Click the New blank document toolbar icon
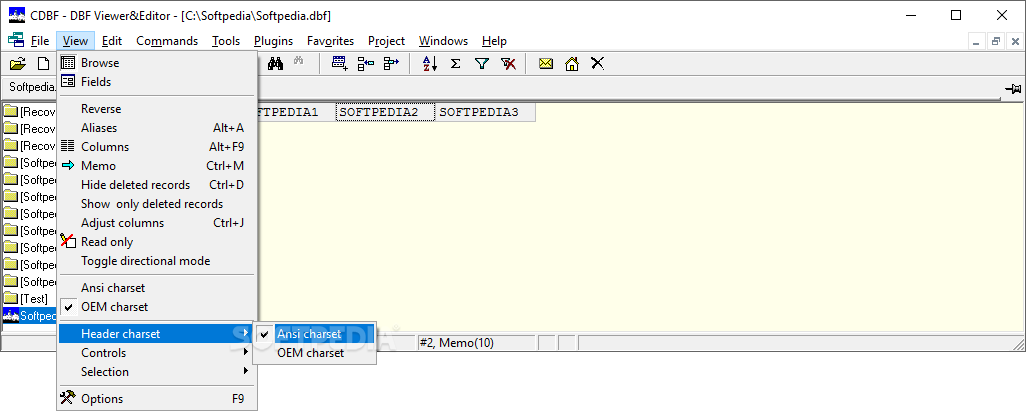Screen dimensions: 1026x411 click(x=43, y=63)
